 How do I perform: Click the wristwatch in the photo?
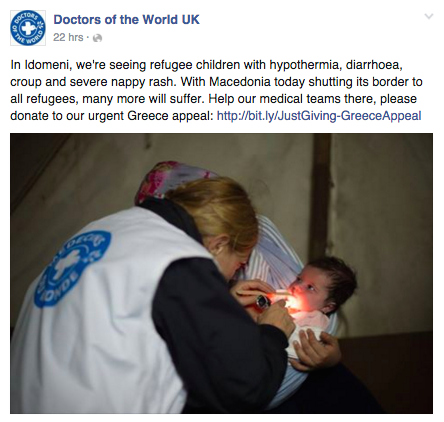(263, 302)
